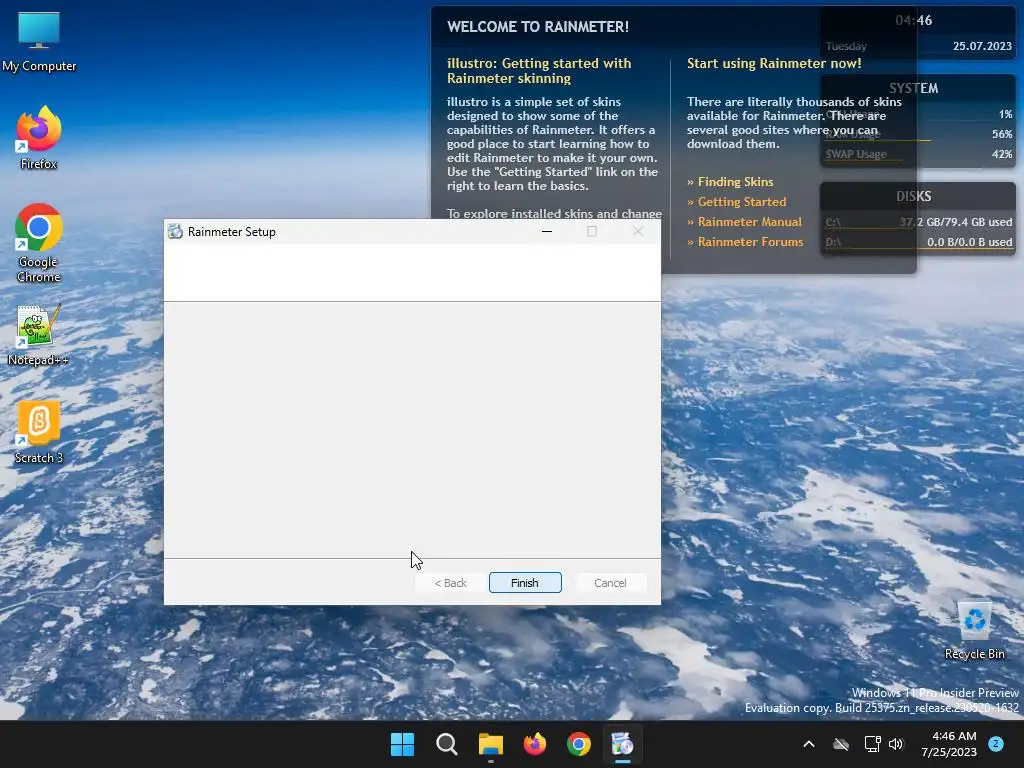Open Firefox from the taskbar

click(535, 744)
